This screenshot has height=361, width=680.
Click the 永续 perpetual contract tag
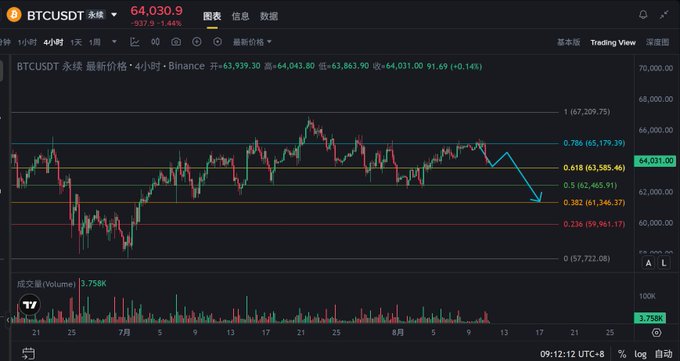click(96, 15)
